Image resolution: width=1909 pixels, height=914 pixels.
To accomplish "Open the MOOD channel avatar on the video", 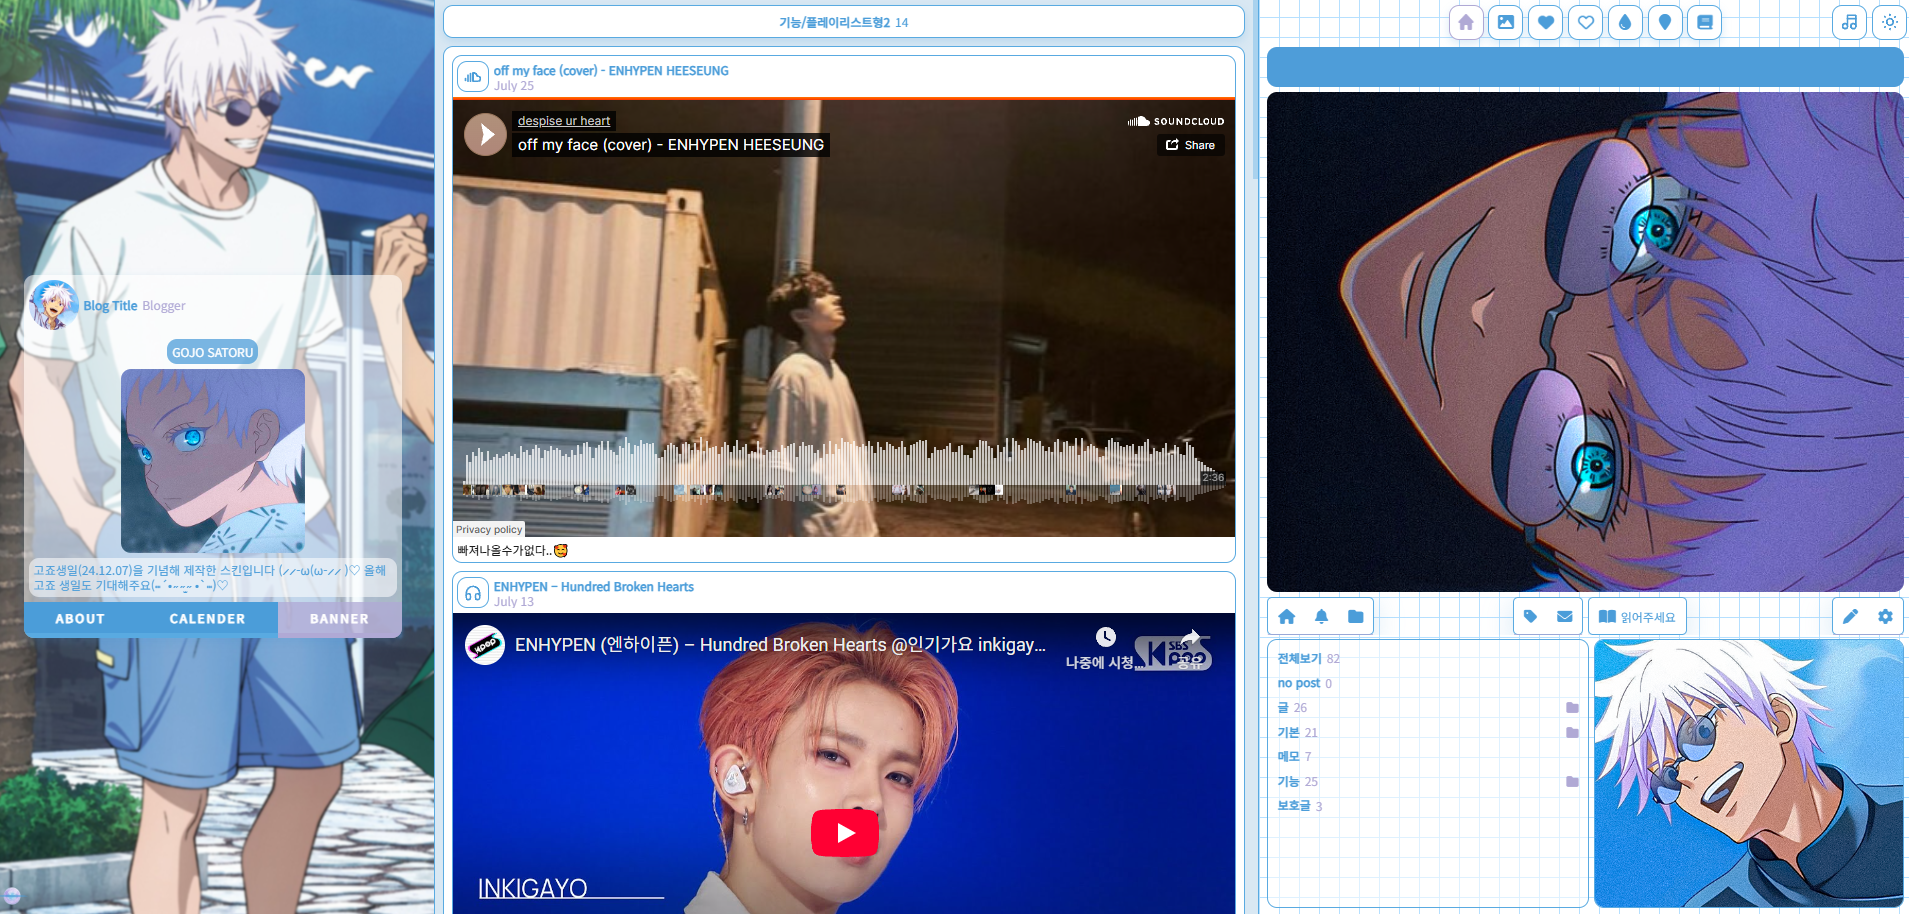I will pyautogui.click(x=485, y=645).
